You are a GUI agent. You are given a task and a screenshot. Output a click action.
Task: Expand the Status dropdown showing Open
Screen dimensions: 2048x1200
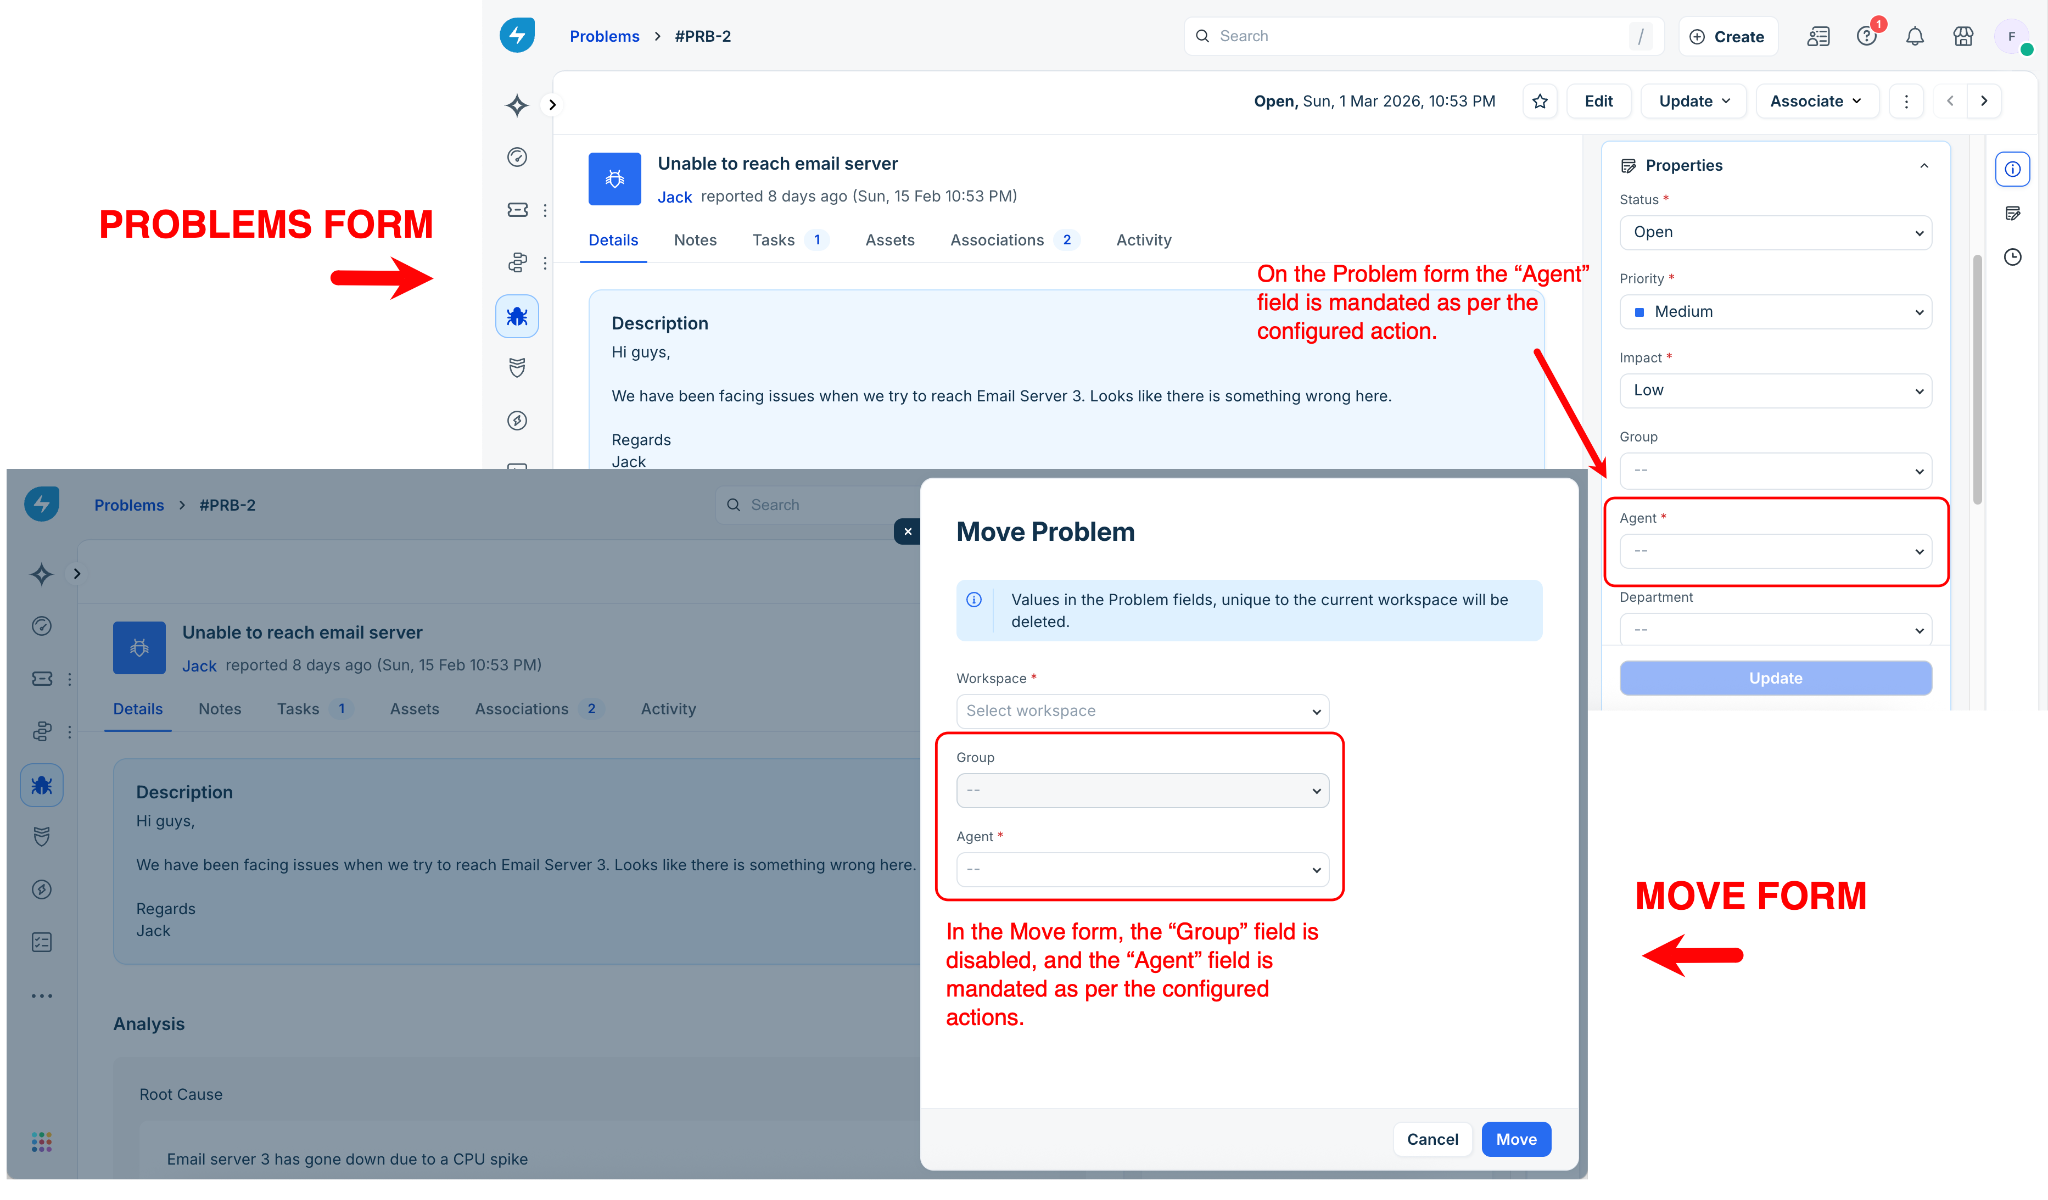[x=1775, y=233]
